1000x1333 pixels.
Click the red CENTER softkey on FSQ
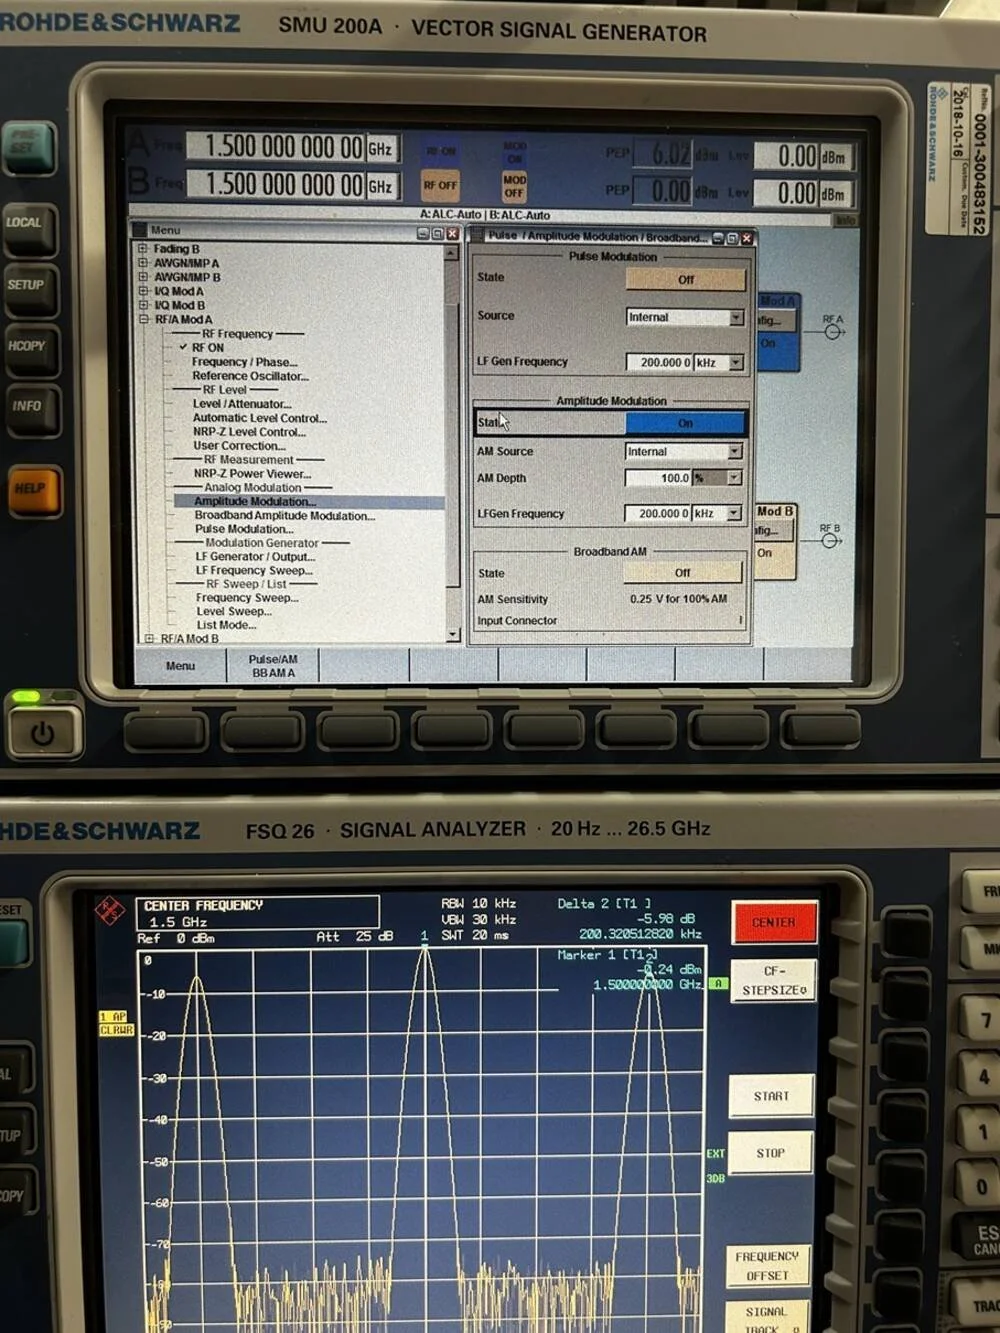pyautogui.click(x=773, y=922)
